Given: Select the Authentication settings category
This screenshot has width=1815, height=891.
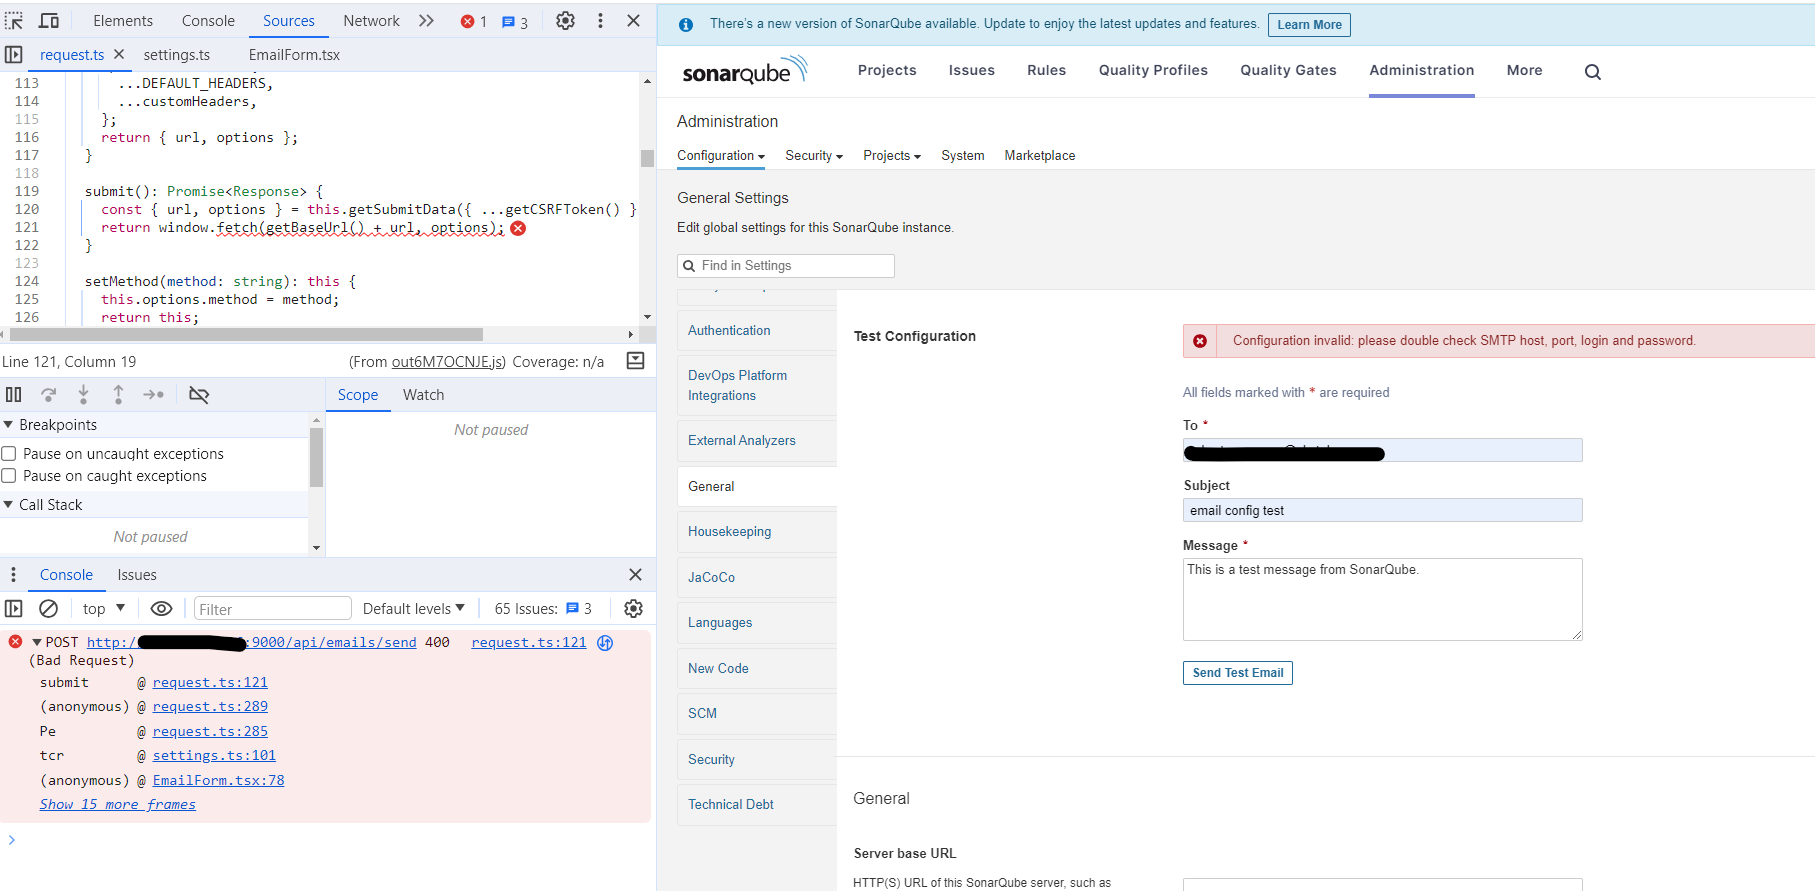Looking at the screenshot, I should [x=757, y=331].
